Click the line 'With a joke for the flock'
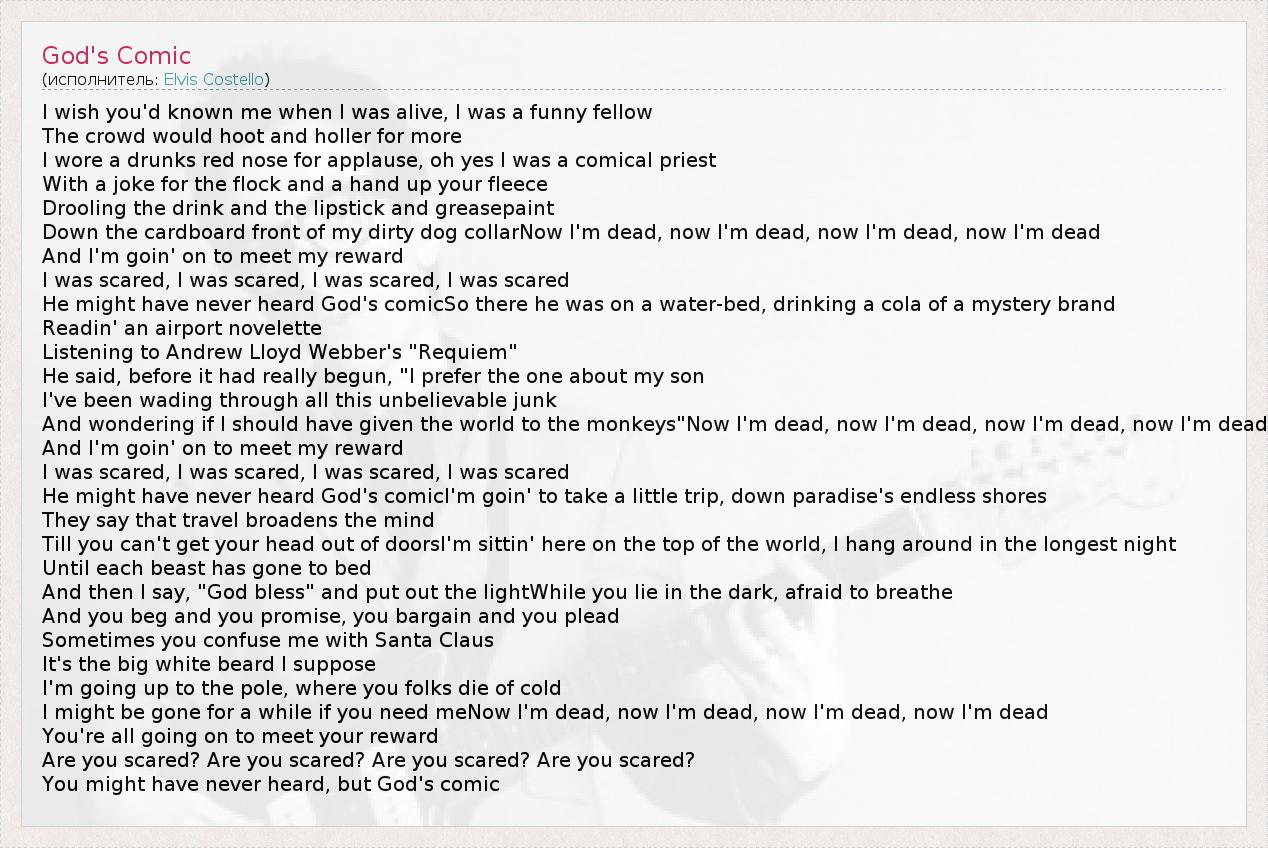1268x848 pixels. pos(295,184)
